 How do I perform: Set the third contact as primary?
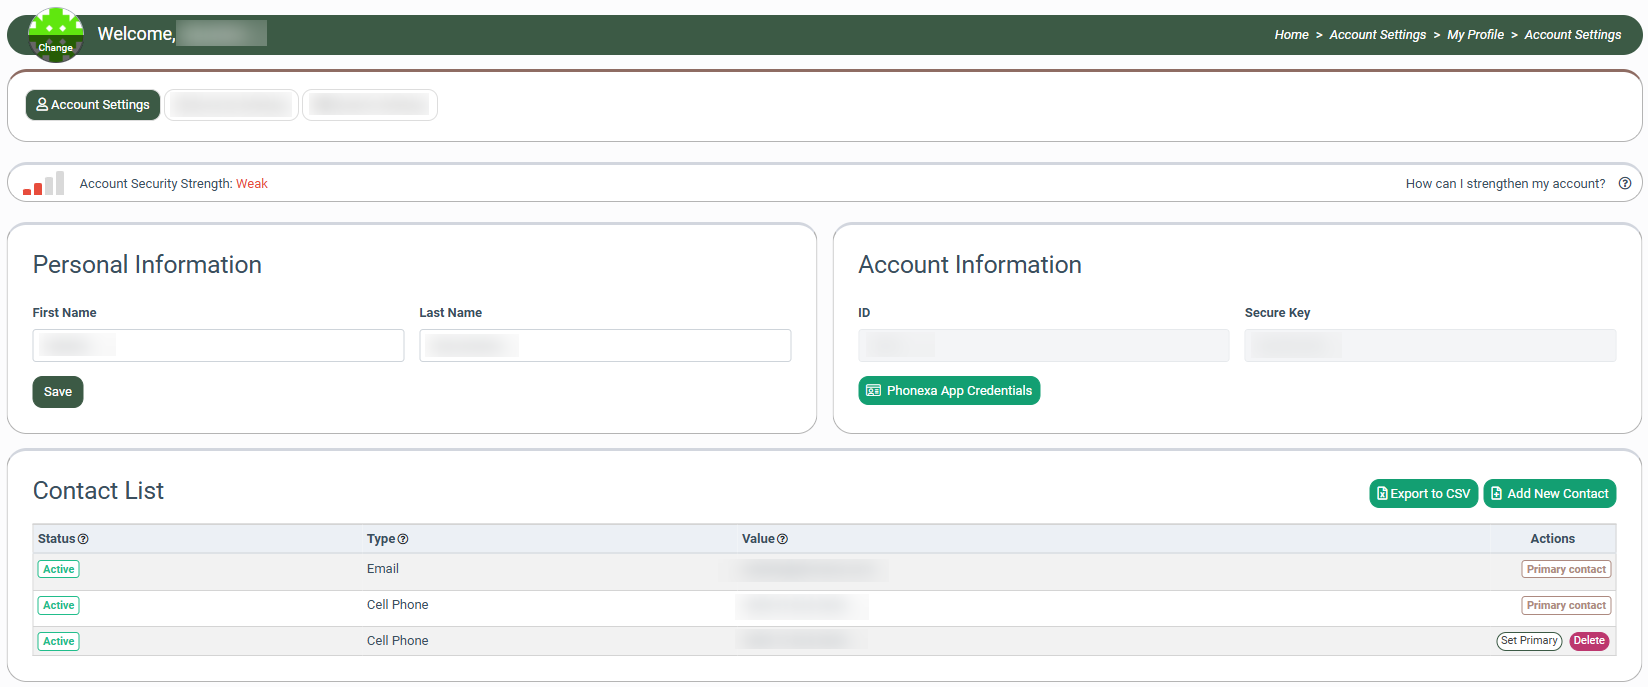[x=1528, y=641]
